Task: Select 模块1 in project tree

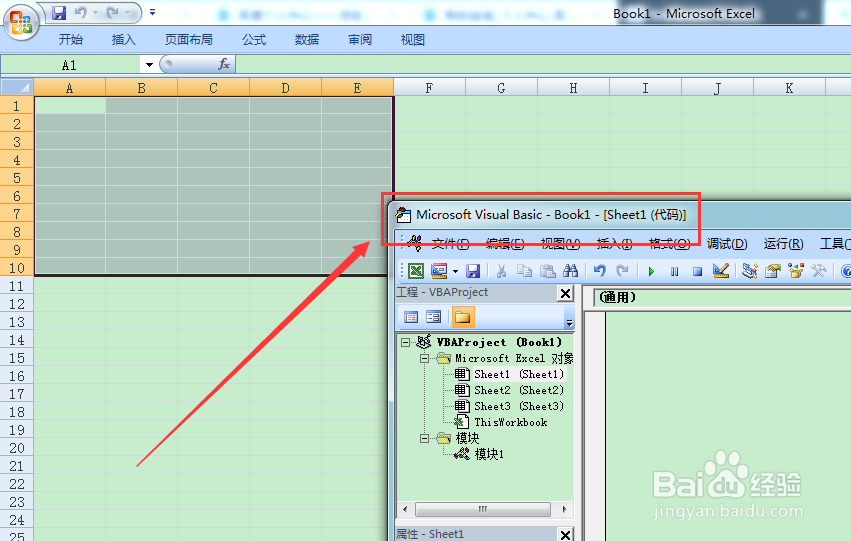Action: [x=489, y=454]
